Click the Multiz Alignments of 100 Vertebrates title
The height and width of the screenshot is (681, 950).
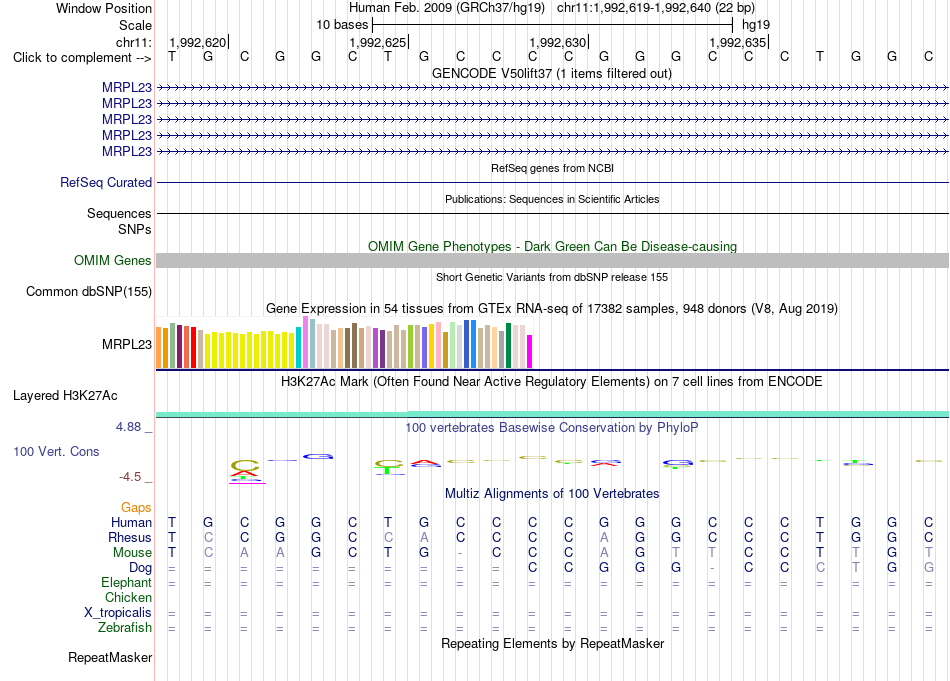[x=551, y=494]
